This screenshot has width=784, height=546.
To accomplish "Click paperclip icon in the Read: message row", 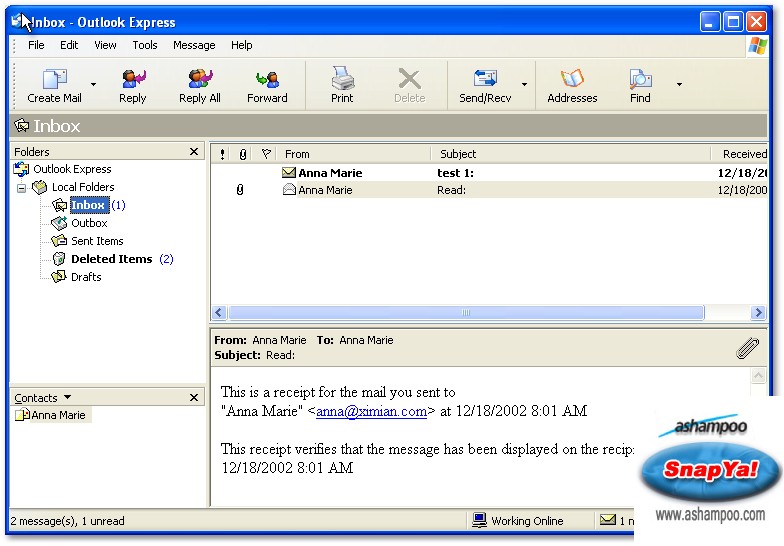I will (240, 190).
